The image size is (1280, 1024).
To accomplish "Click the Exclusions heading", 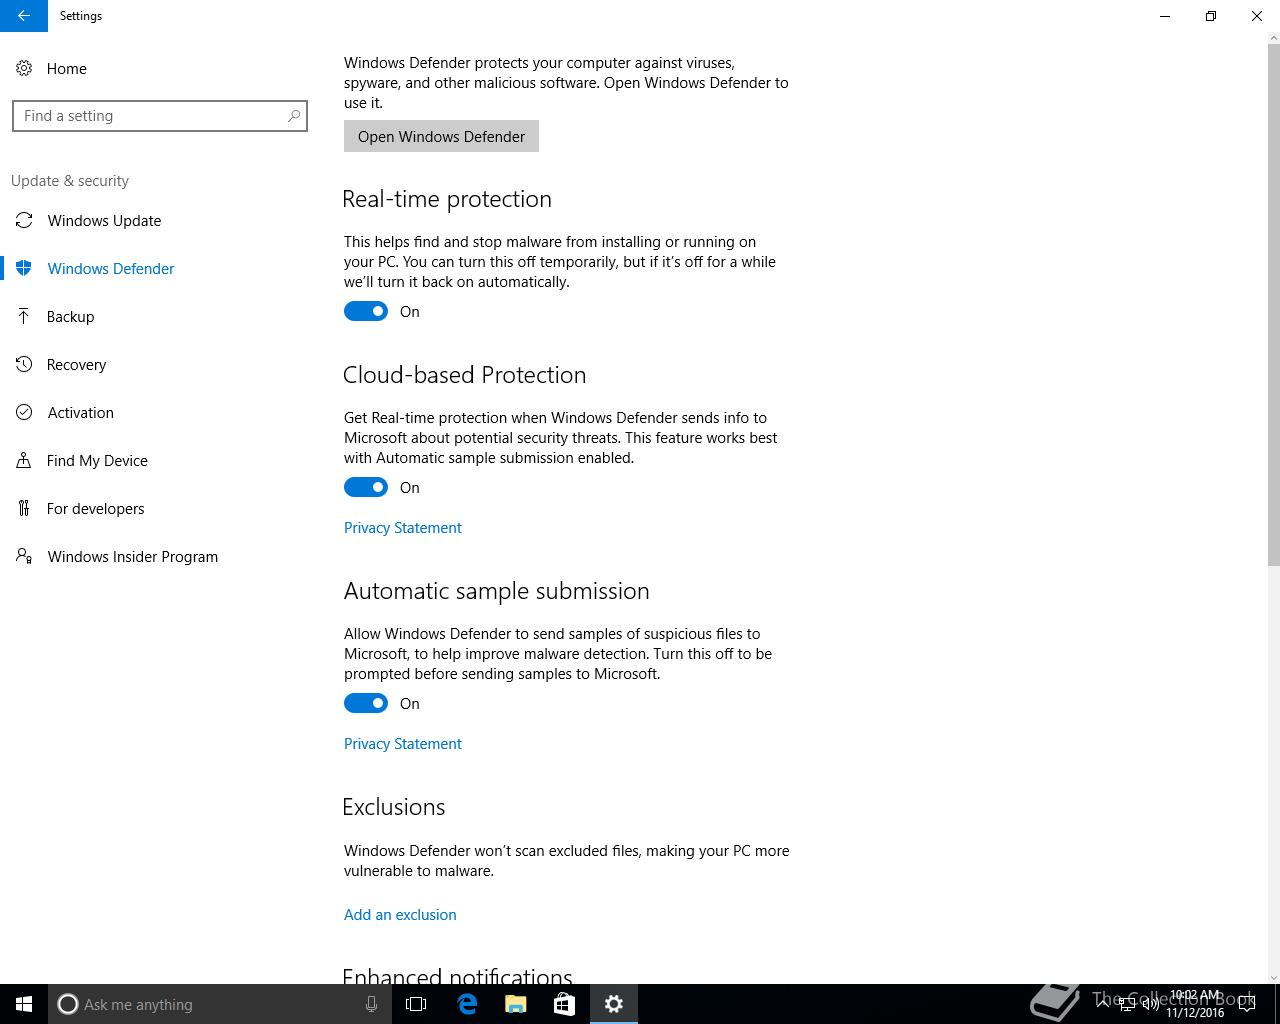I will (x=394, y=807).
